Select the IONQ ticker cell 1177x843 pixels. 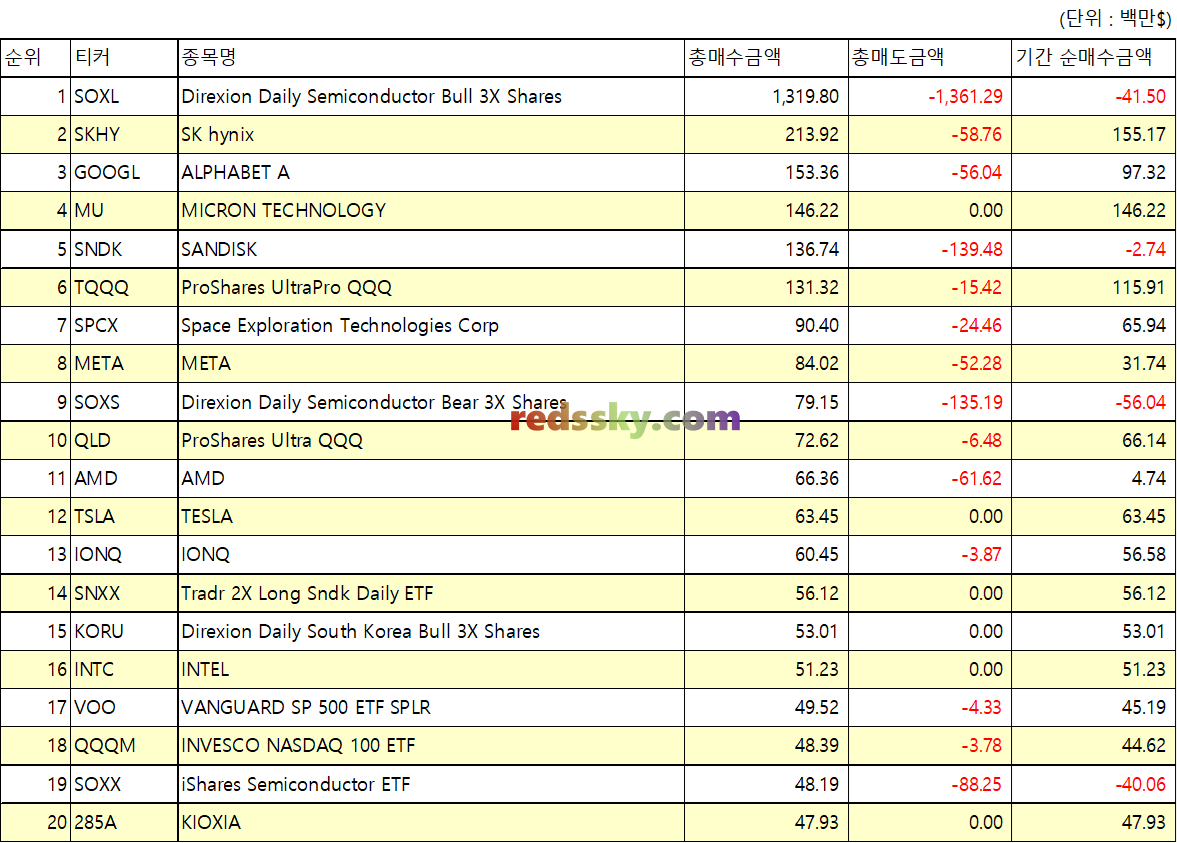point(124,555)
